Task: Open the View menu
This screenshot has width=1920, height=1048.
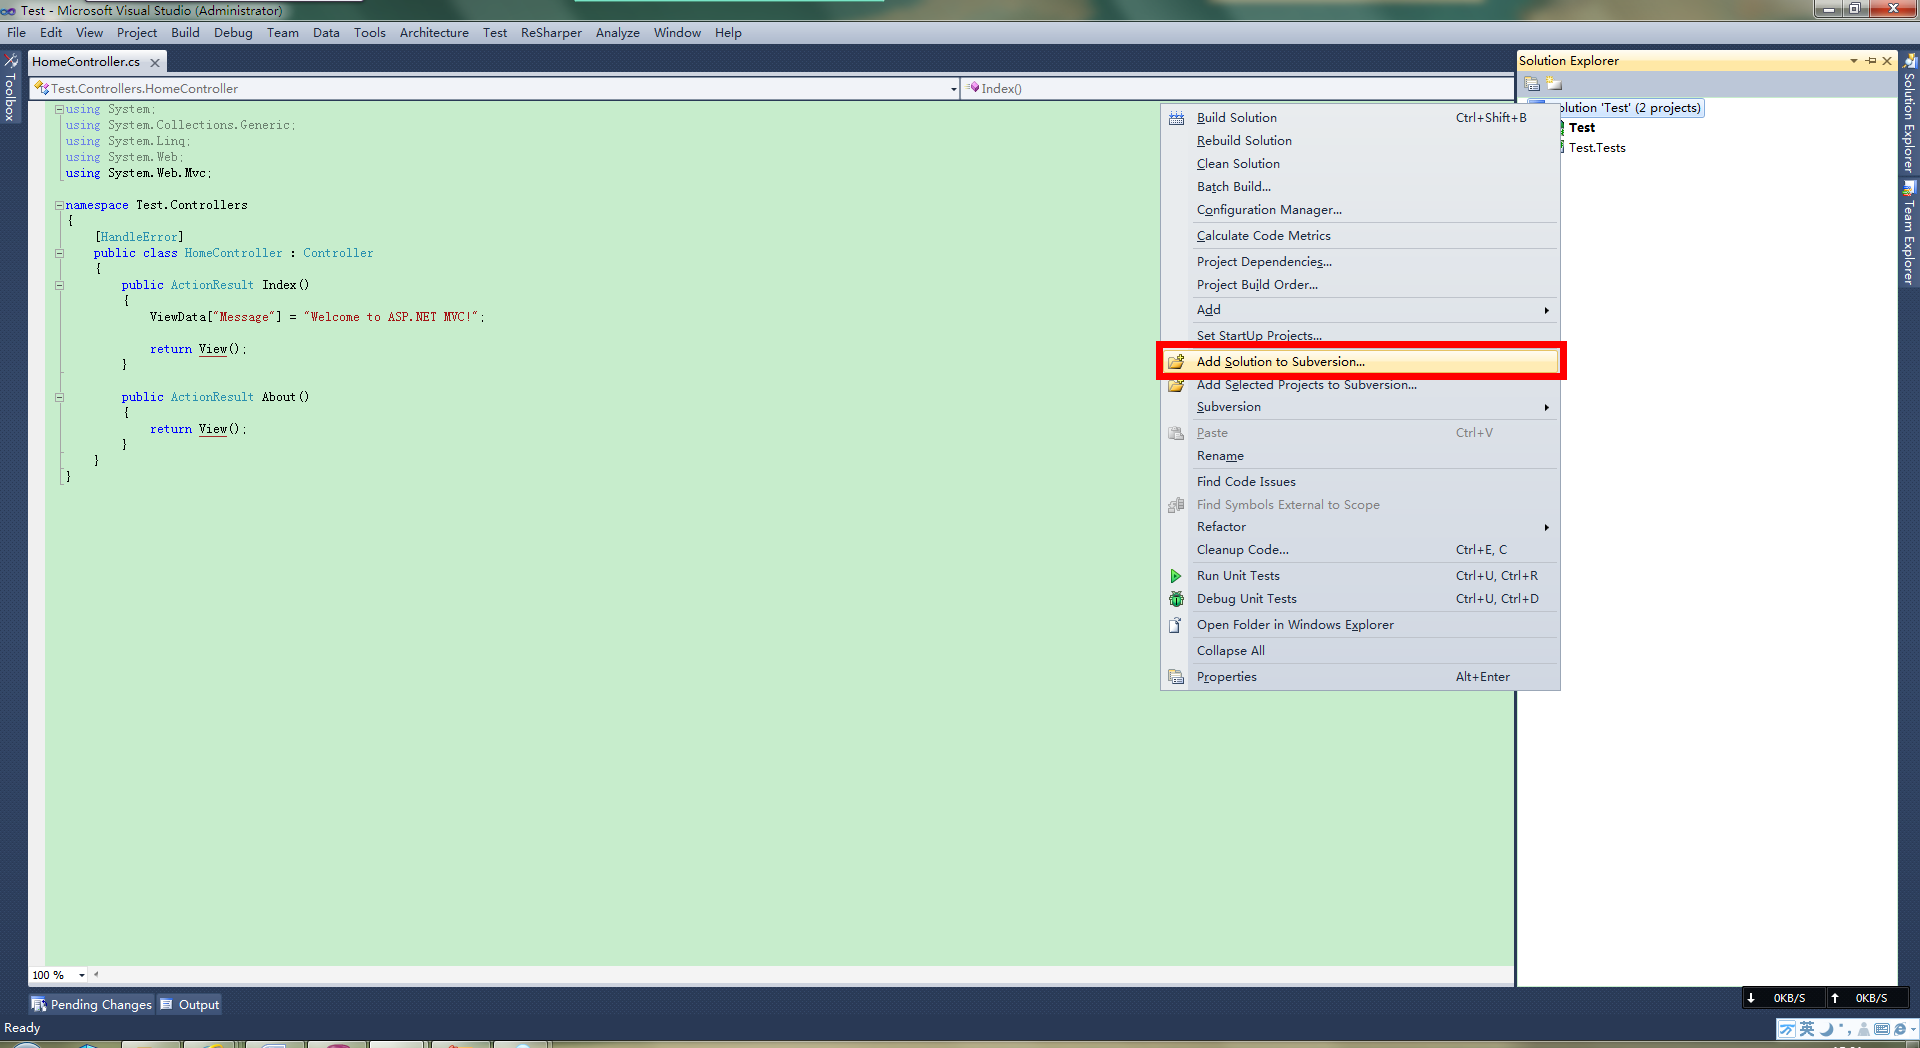Action: pyautogui.click(x=90, y=33)
